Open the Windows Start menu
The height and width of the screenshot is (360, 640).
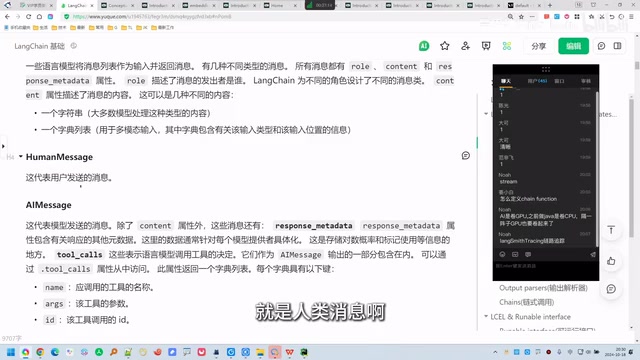(11, 352)
